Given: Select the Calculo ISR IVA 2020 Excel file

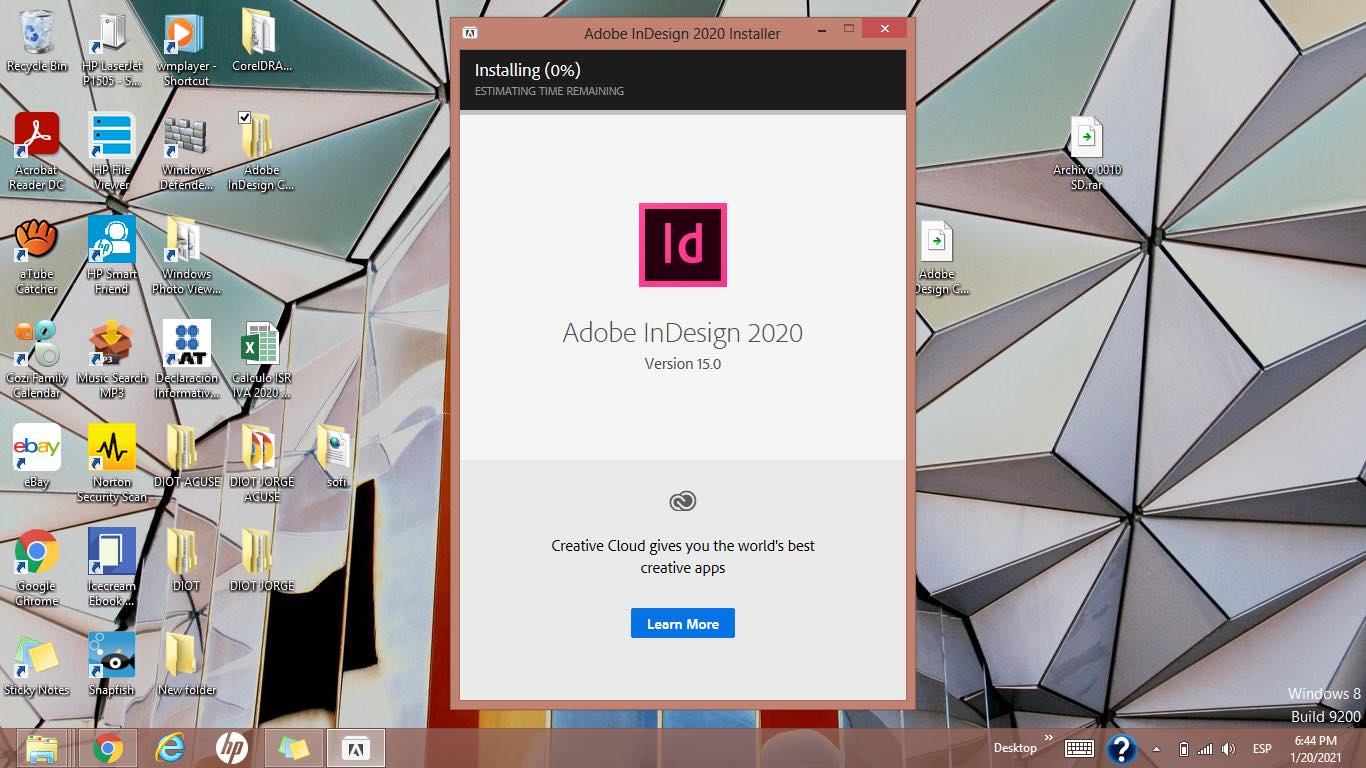Looking at the screenshot, I should pyautogui.click(x=261, y=360).
